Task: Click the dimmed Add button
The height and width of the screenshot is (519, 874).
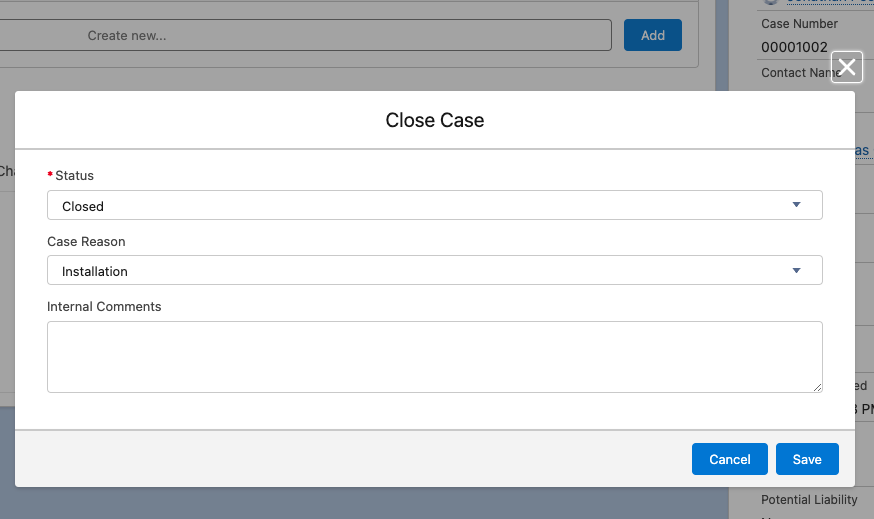Action: click(x=653, y=35)
